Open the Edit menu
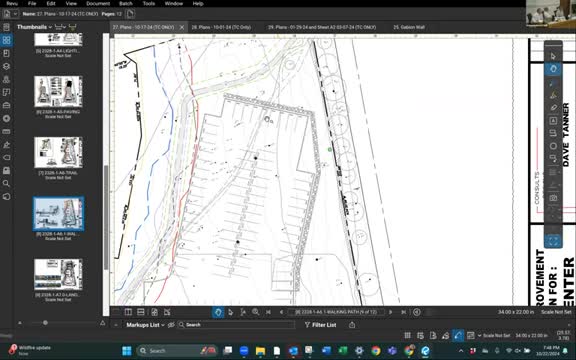The width and height of the screenshot is (576, 360). pyautogui.click(x=51, y=3)
